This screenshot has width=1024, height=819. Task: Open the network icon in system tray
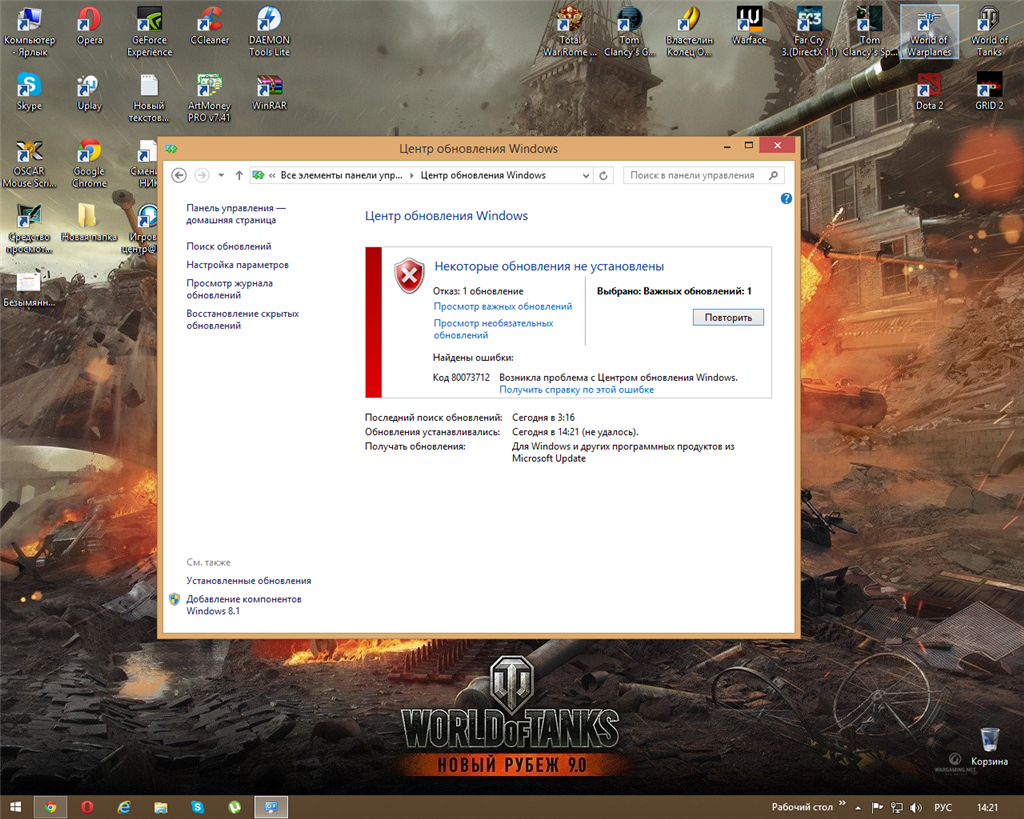tap(897, 808)
